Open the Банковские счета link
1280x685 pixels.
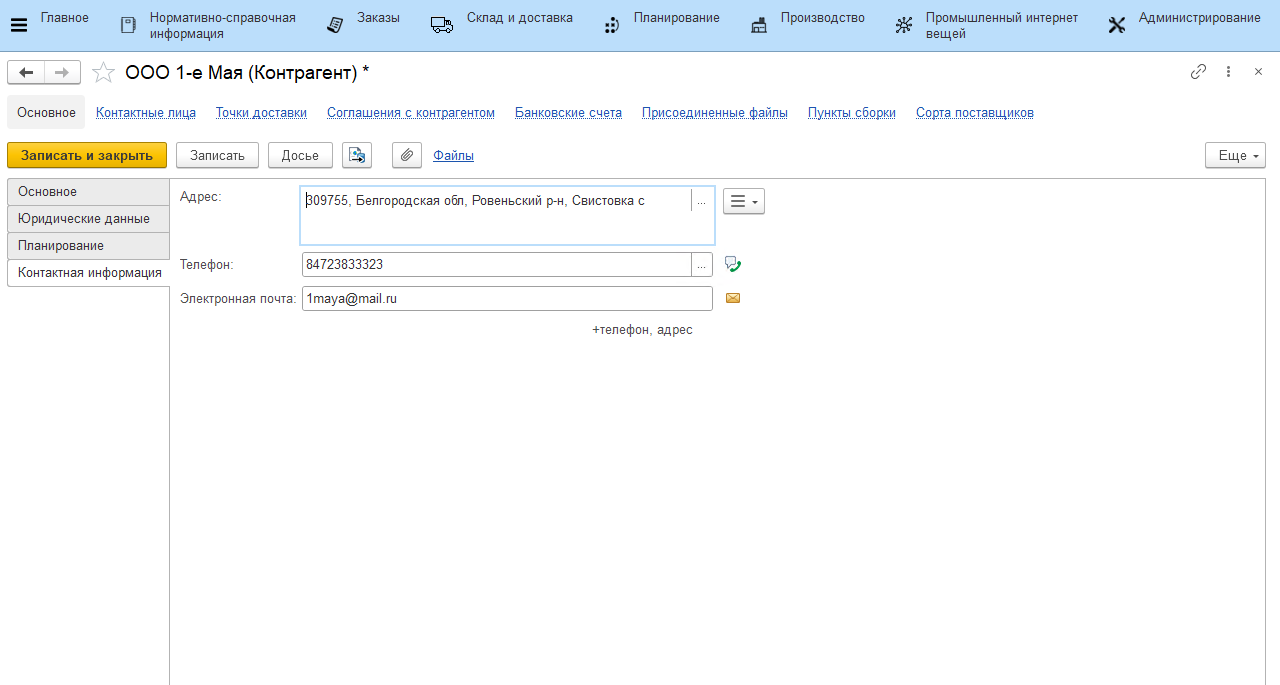[x=568, y=113]
